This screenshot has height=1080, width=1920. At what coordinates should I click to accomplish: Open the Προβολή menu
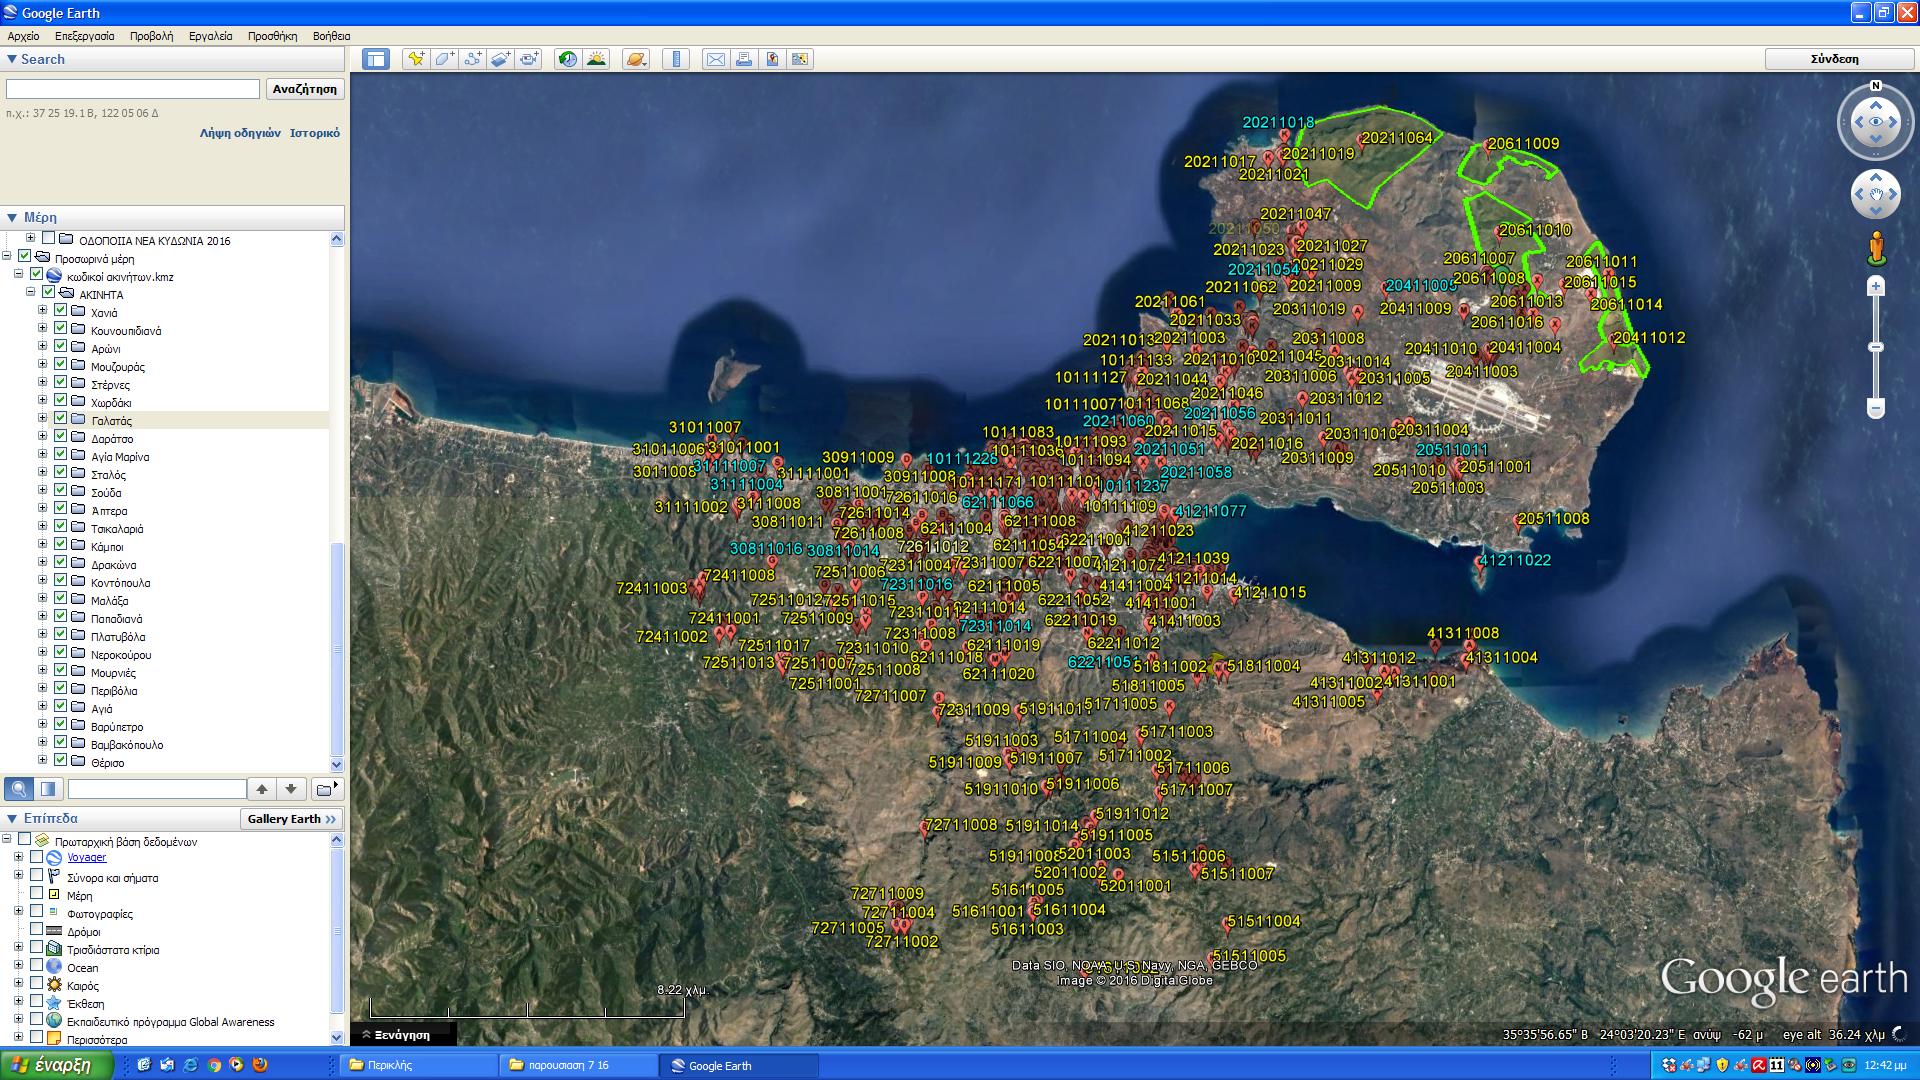pos(152,36)
